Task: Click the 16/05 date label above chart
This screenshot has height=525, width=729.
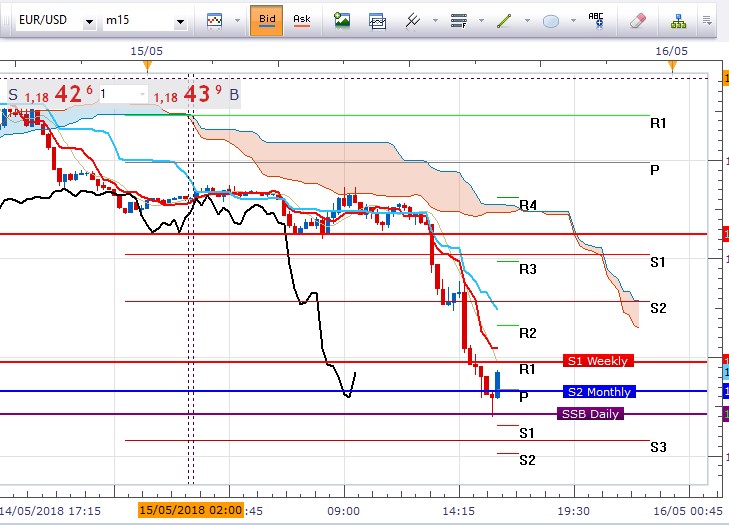Action: pyautogui.click(x=671, y=51)
